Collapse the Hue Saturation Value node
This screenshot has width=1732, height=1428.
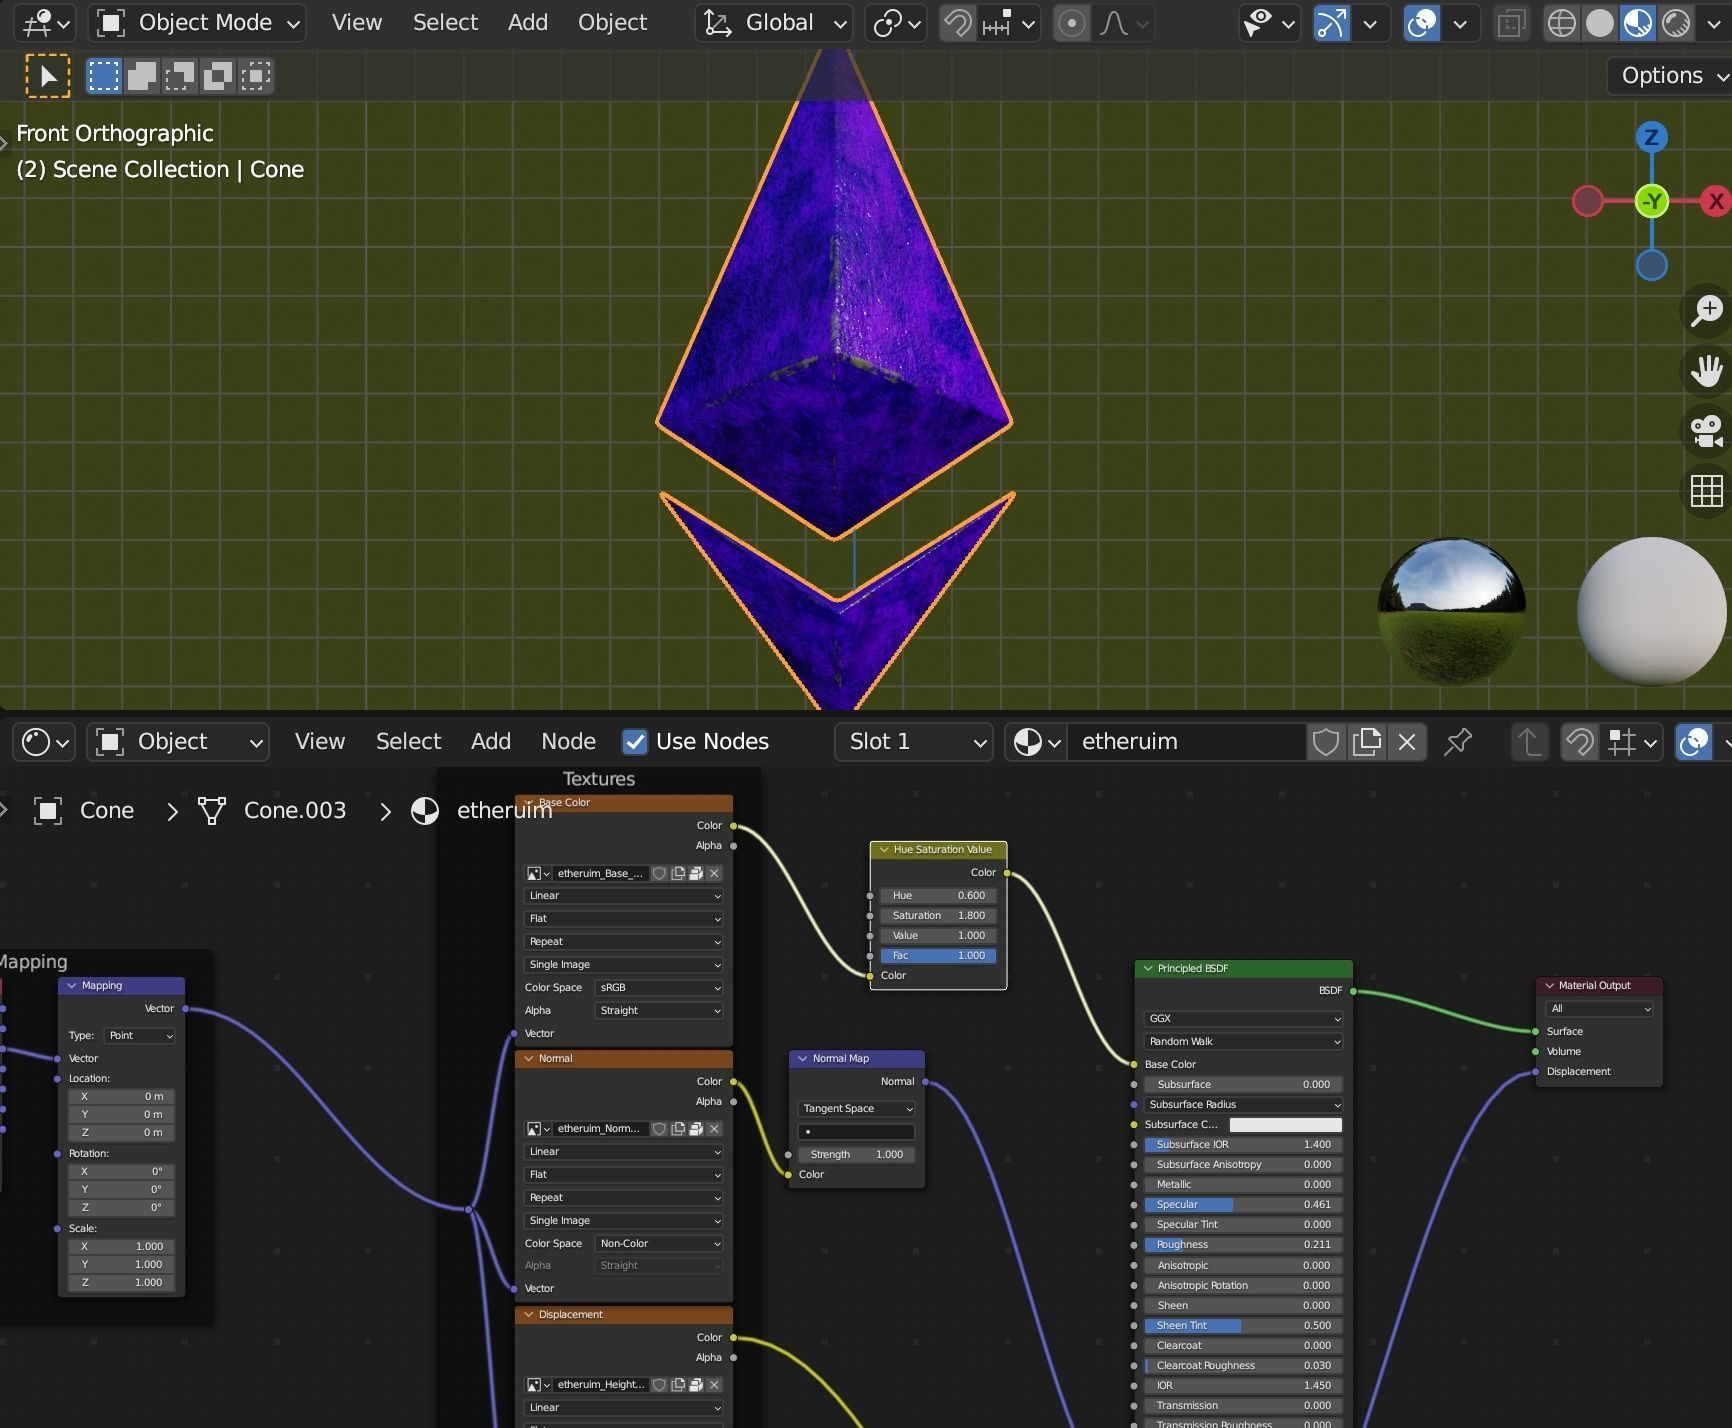point(884,850)
